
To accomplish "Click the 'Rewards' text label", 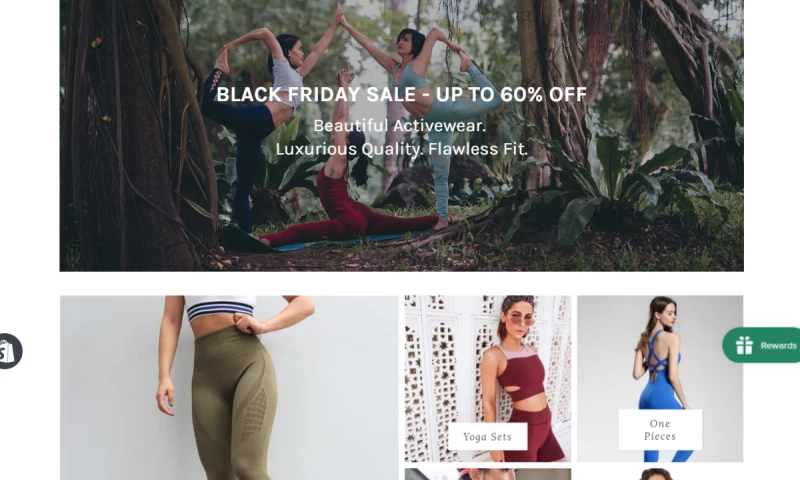I will (779, 345).
